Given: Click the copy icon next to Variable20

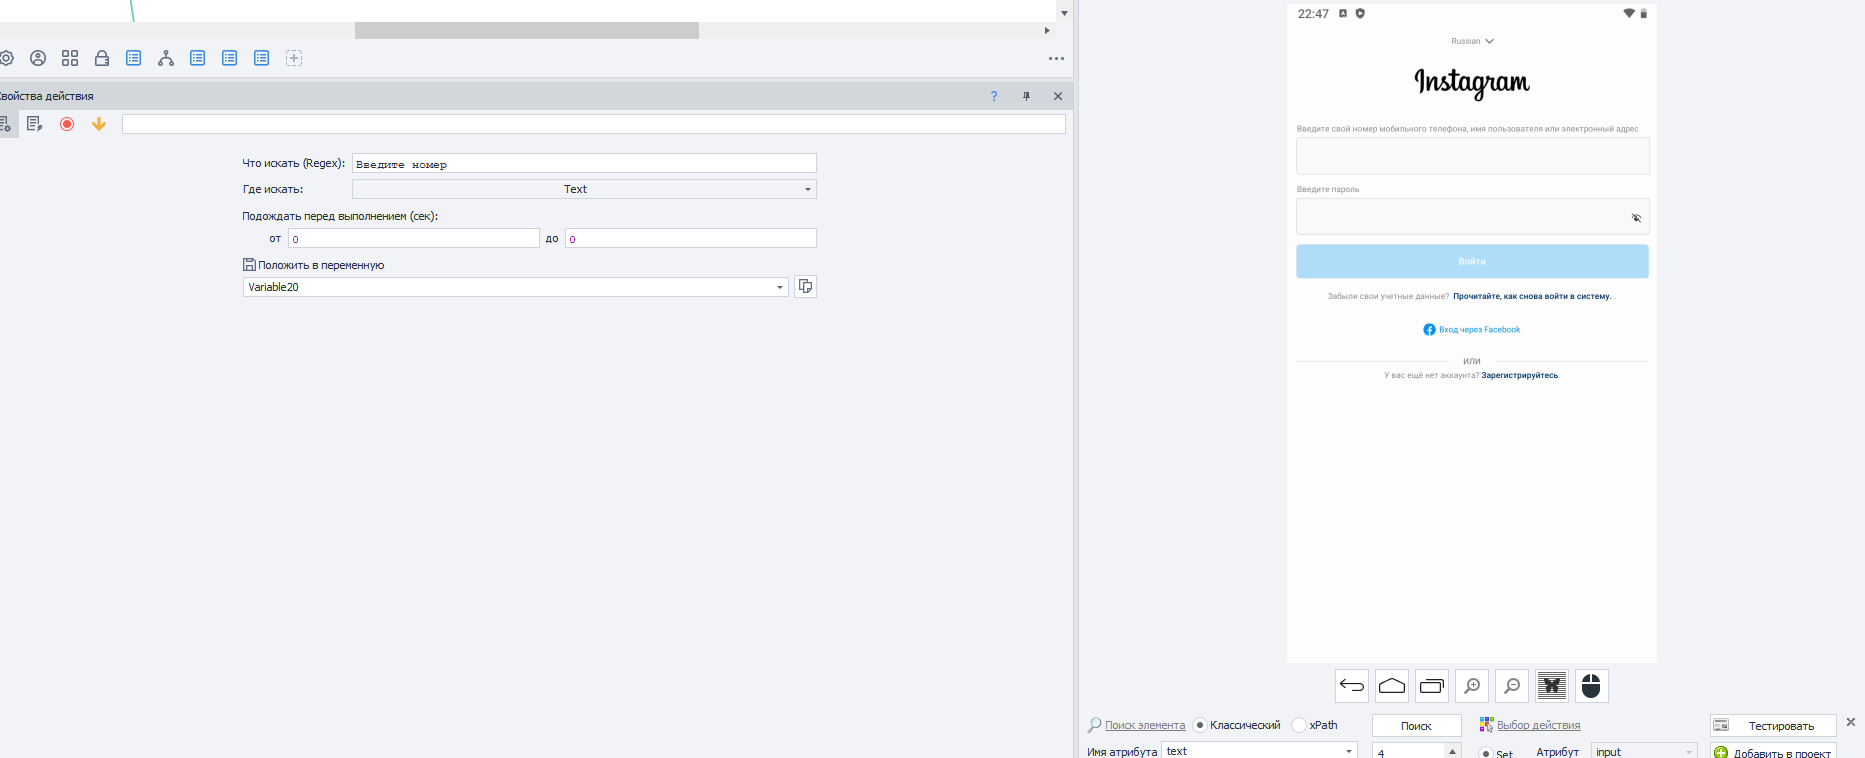Looking at the screenshot, I should point(805,286).
